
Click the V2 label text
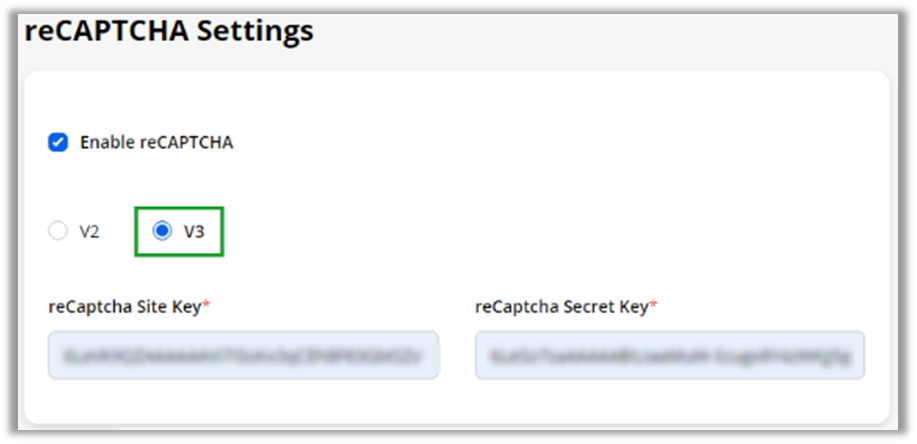[90, 232]
